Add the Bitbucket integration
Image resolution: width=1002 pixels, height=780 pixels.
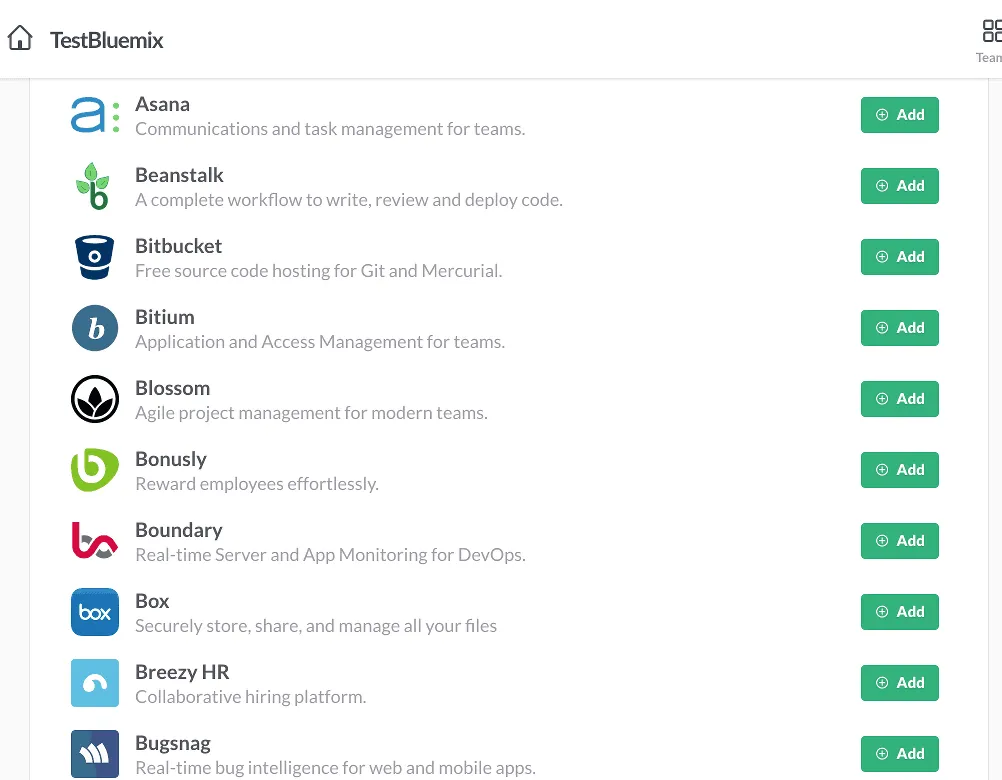click(899, 256)
